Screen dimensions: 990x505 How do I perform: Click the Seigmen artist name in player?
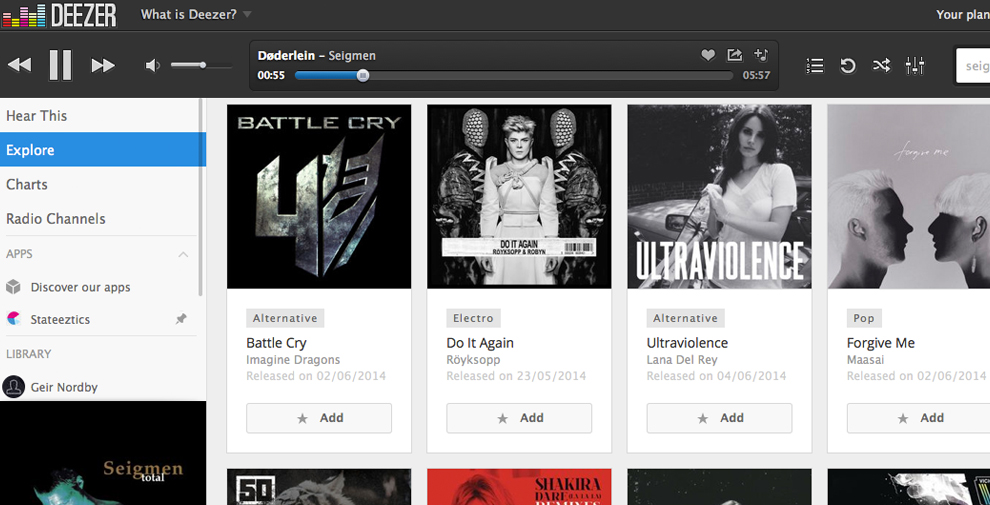pyautogui.click(x=352, y=56)
